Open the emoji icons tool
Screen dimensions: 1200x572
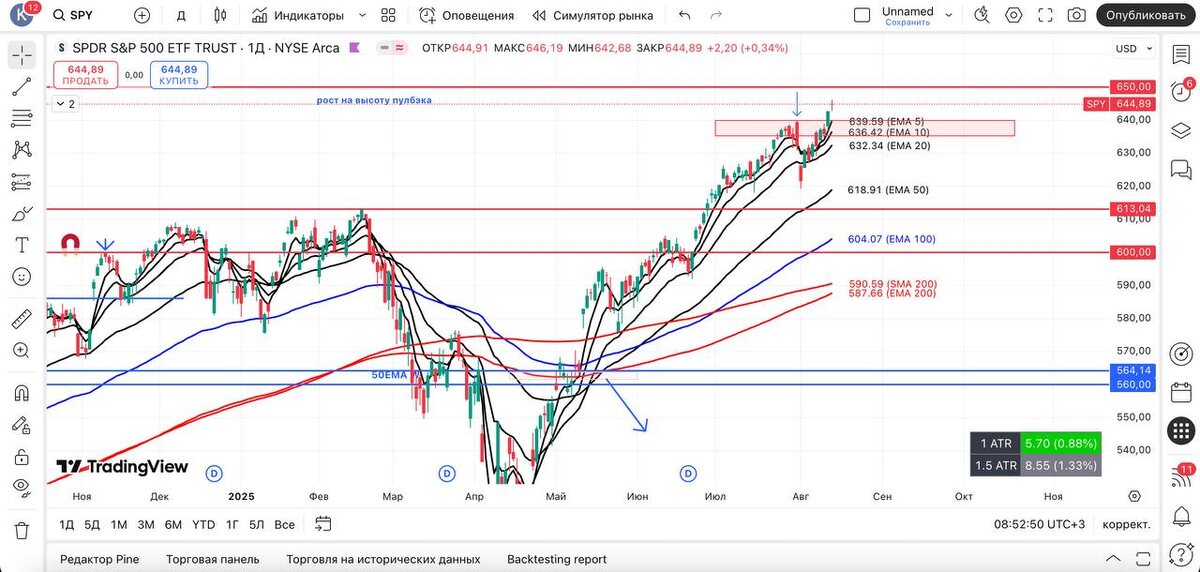pos(22,276)
